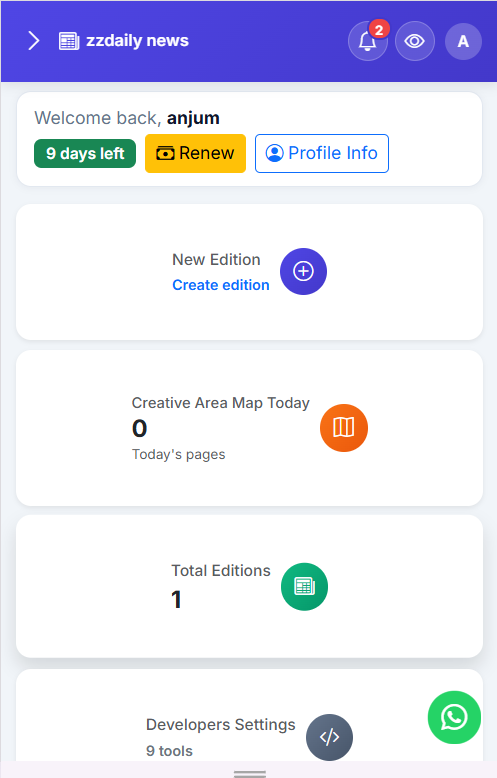Click the Total Editions count 1
The height and width of the screenshot is (778, 497).
(x=177, y=599)
